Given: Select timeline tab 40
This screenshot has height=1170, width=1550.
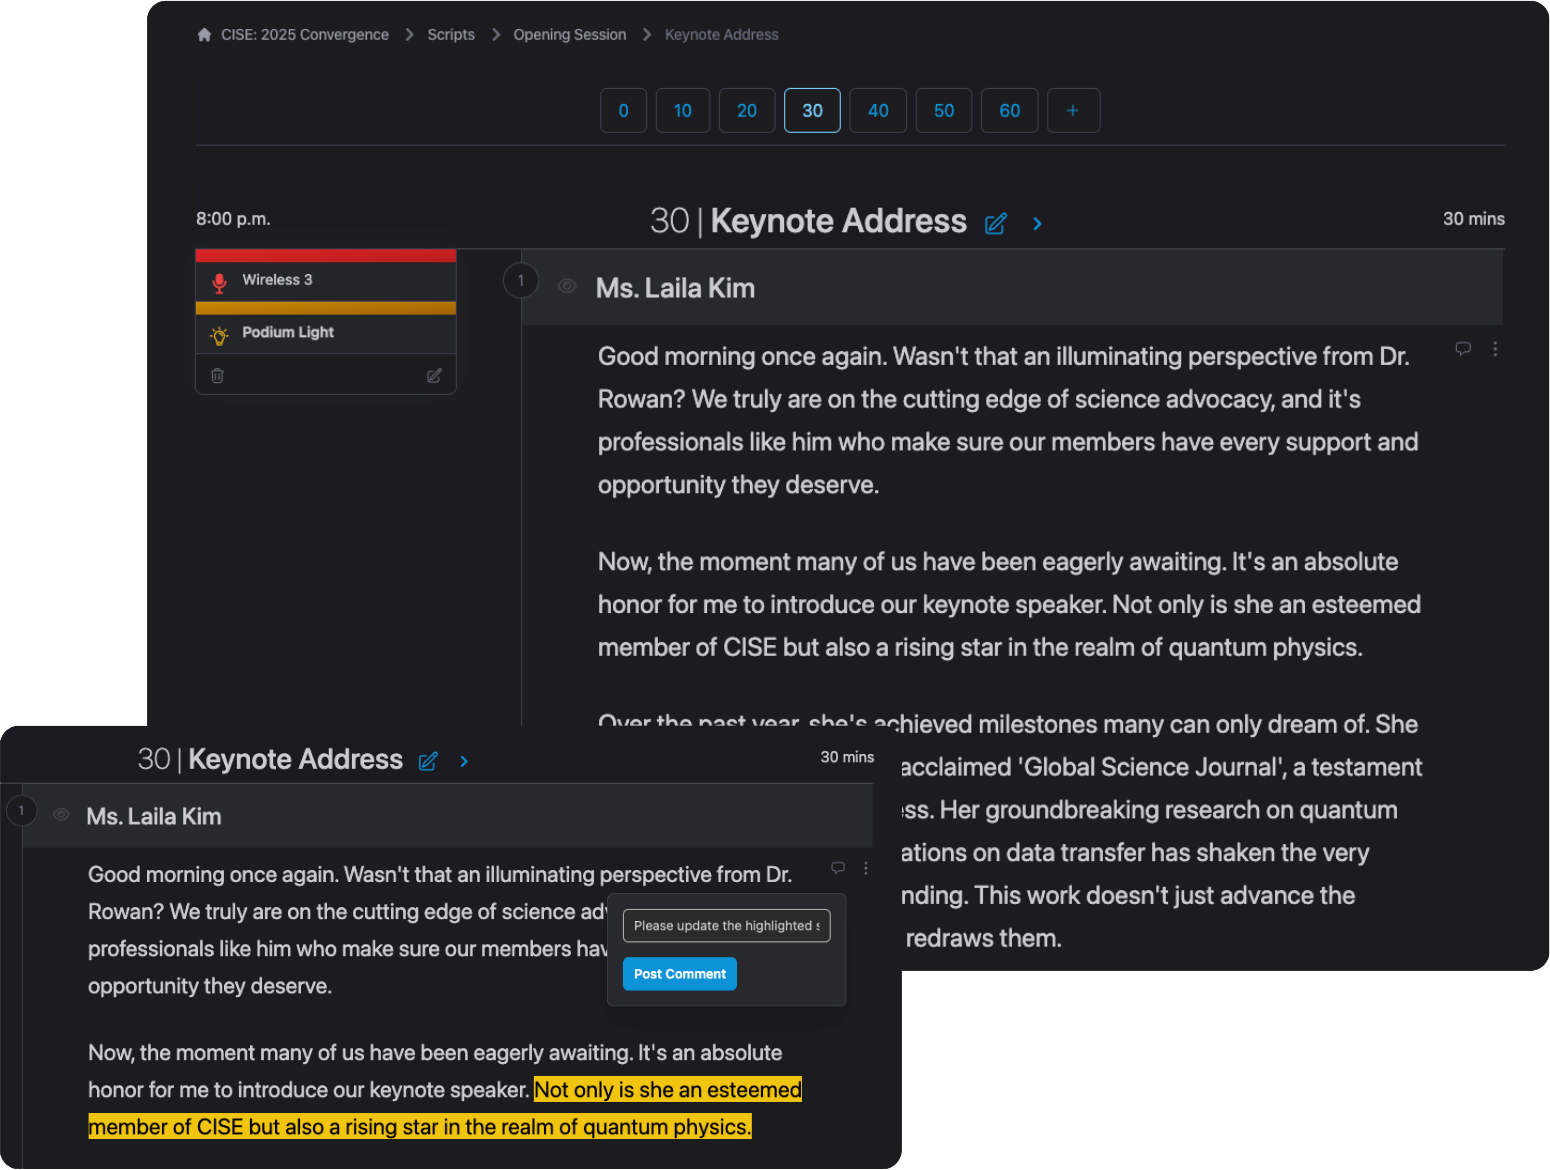Looking at the screenshot, I should [x=878, y=111].
